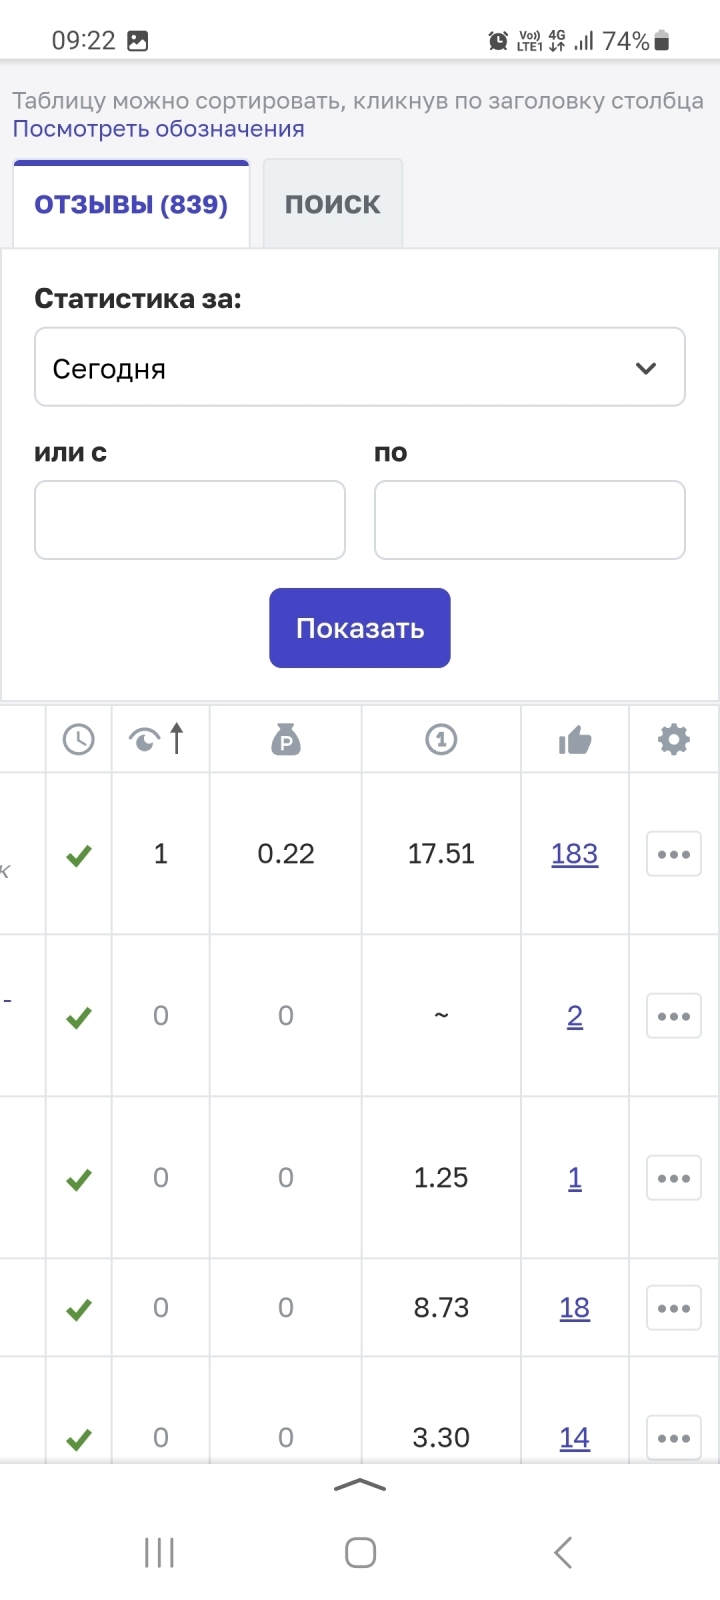Click green checkmark in 1.25 row

point(78,1179)
